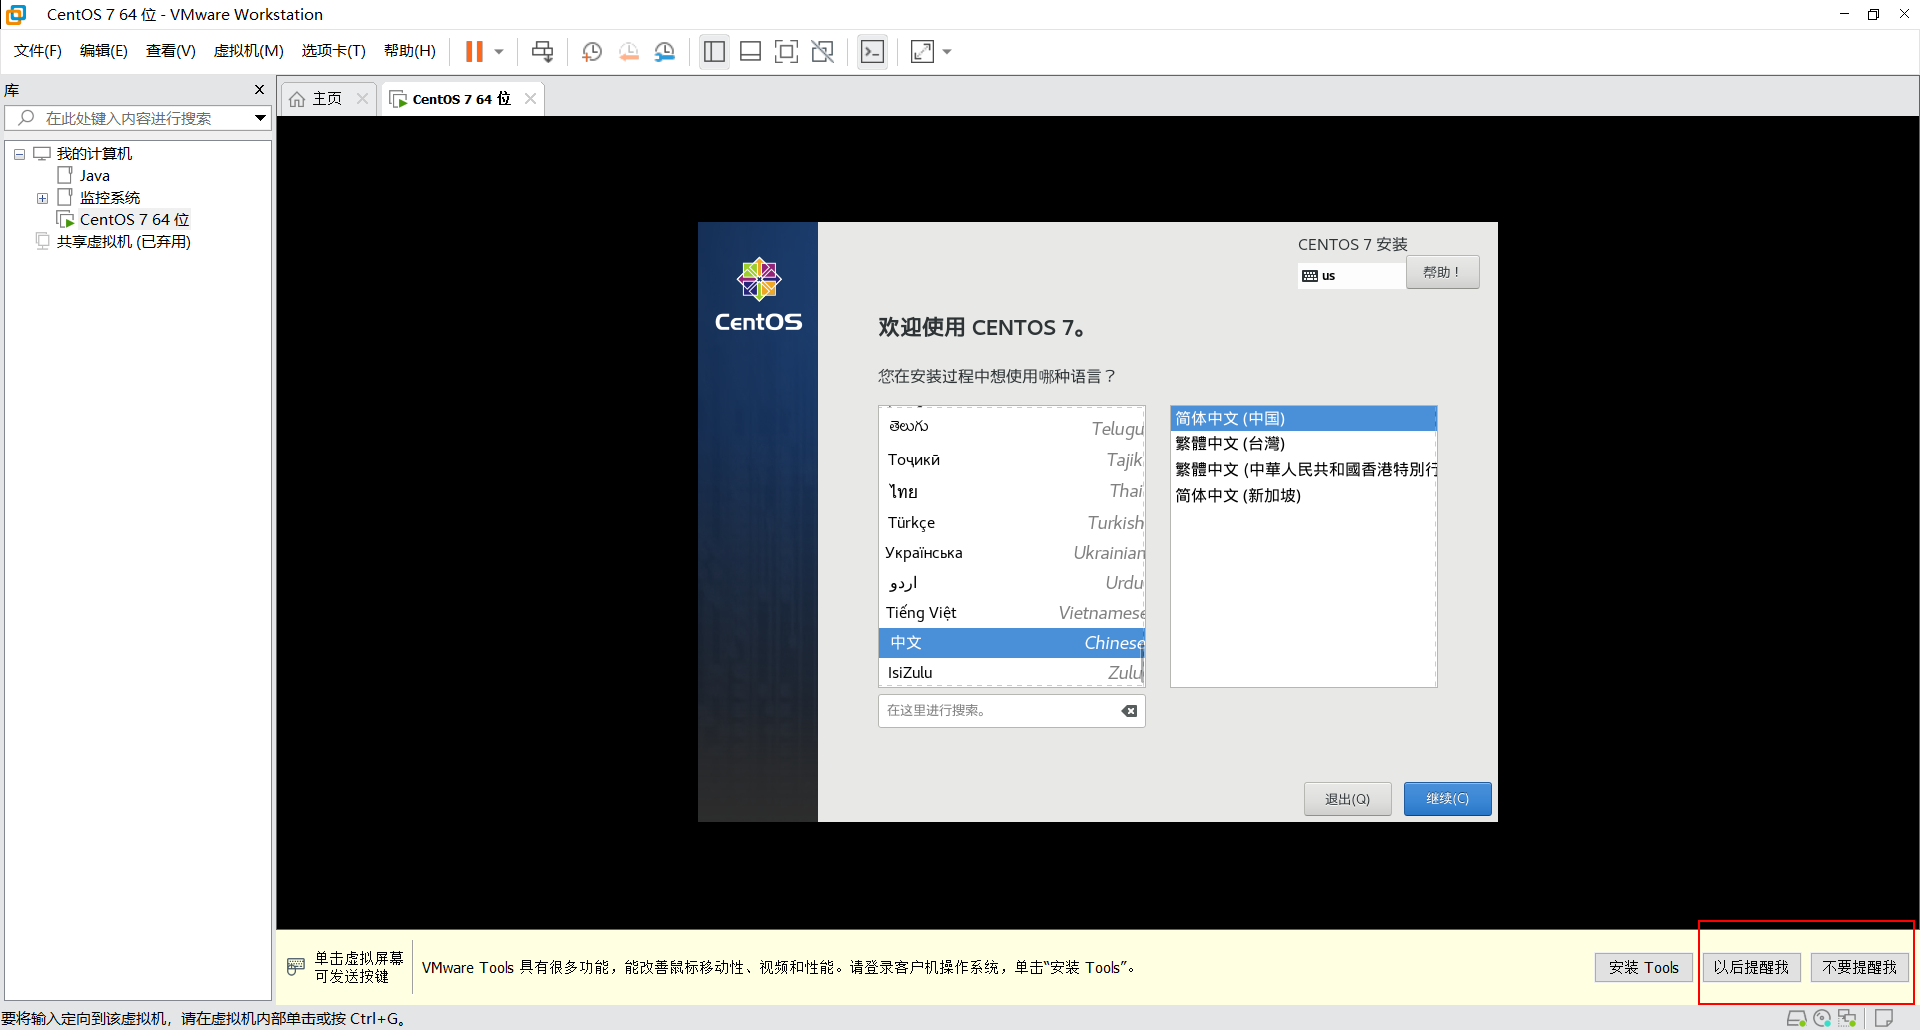Open the 选项卡(T) menu
Viewport: 1920px width, 1030px height.
pos(334,51)
